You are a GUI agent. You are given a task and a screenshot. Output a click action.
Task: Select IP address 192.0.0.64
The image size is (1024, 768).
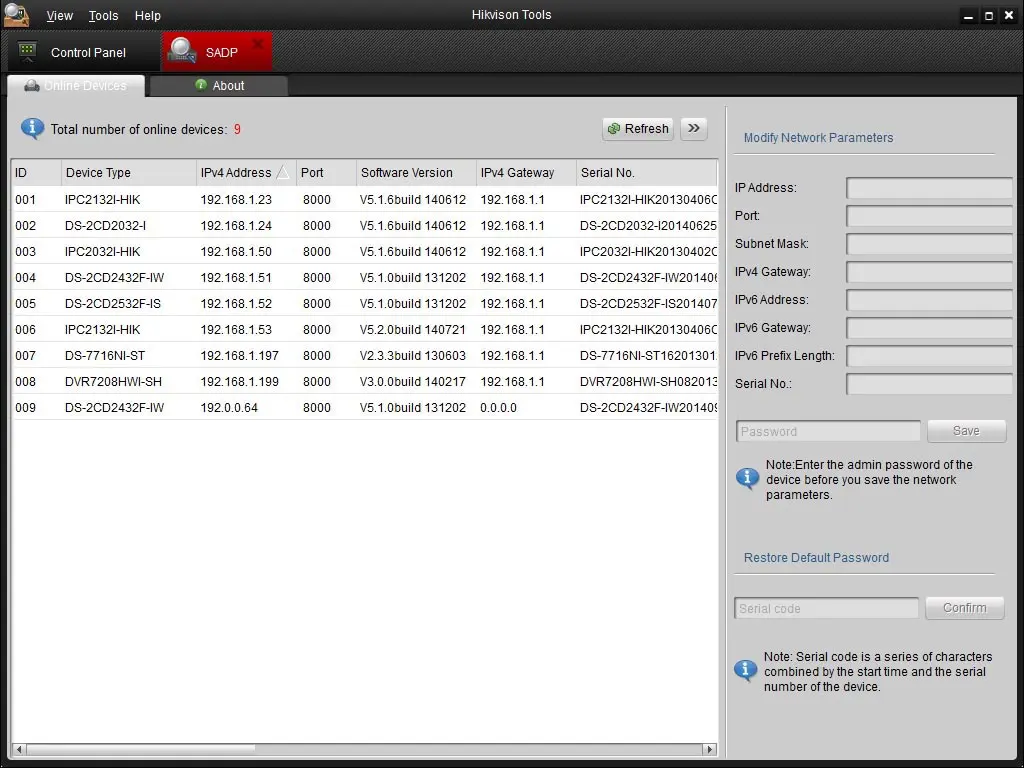coord(229,408)
